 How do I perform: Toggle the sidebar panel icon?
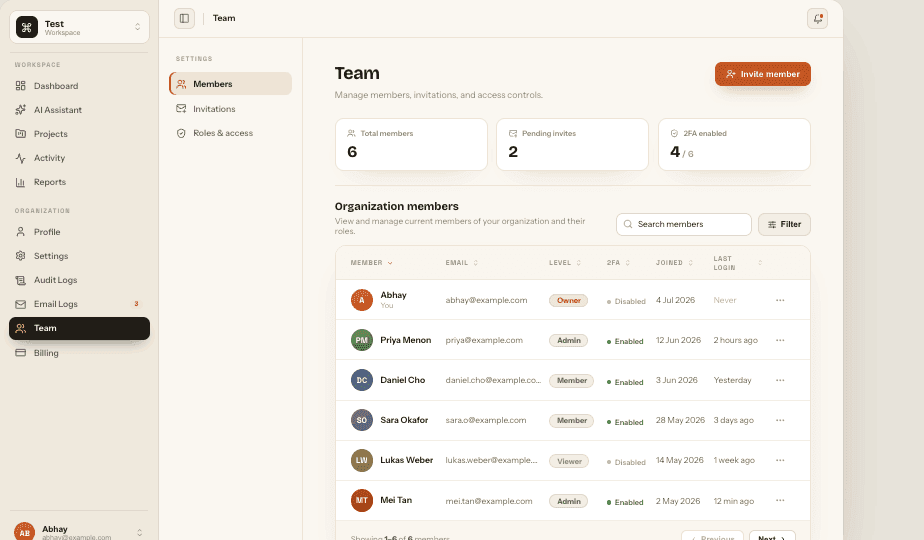[x=184, y=18]
